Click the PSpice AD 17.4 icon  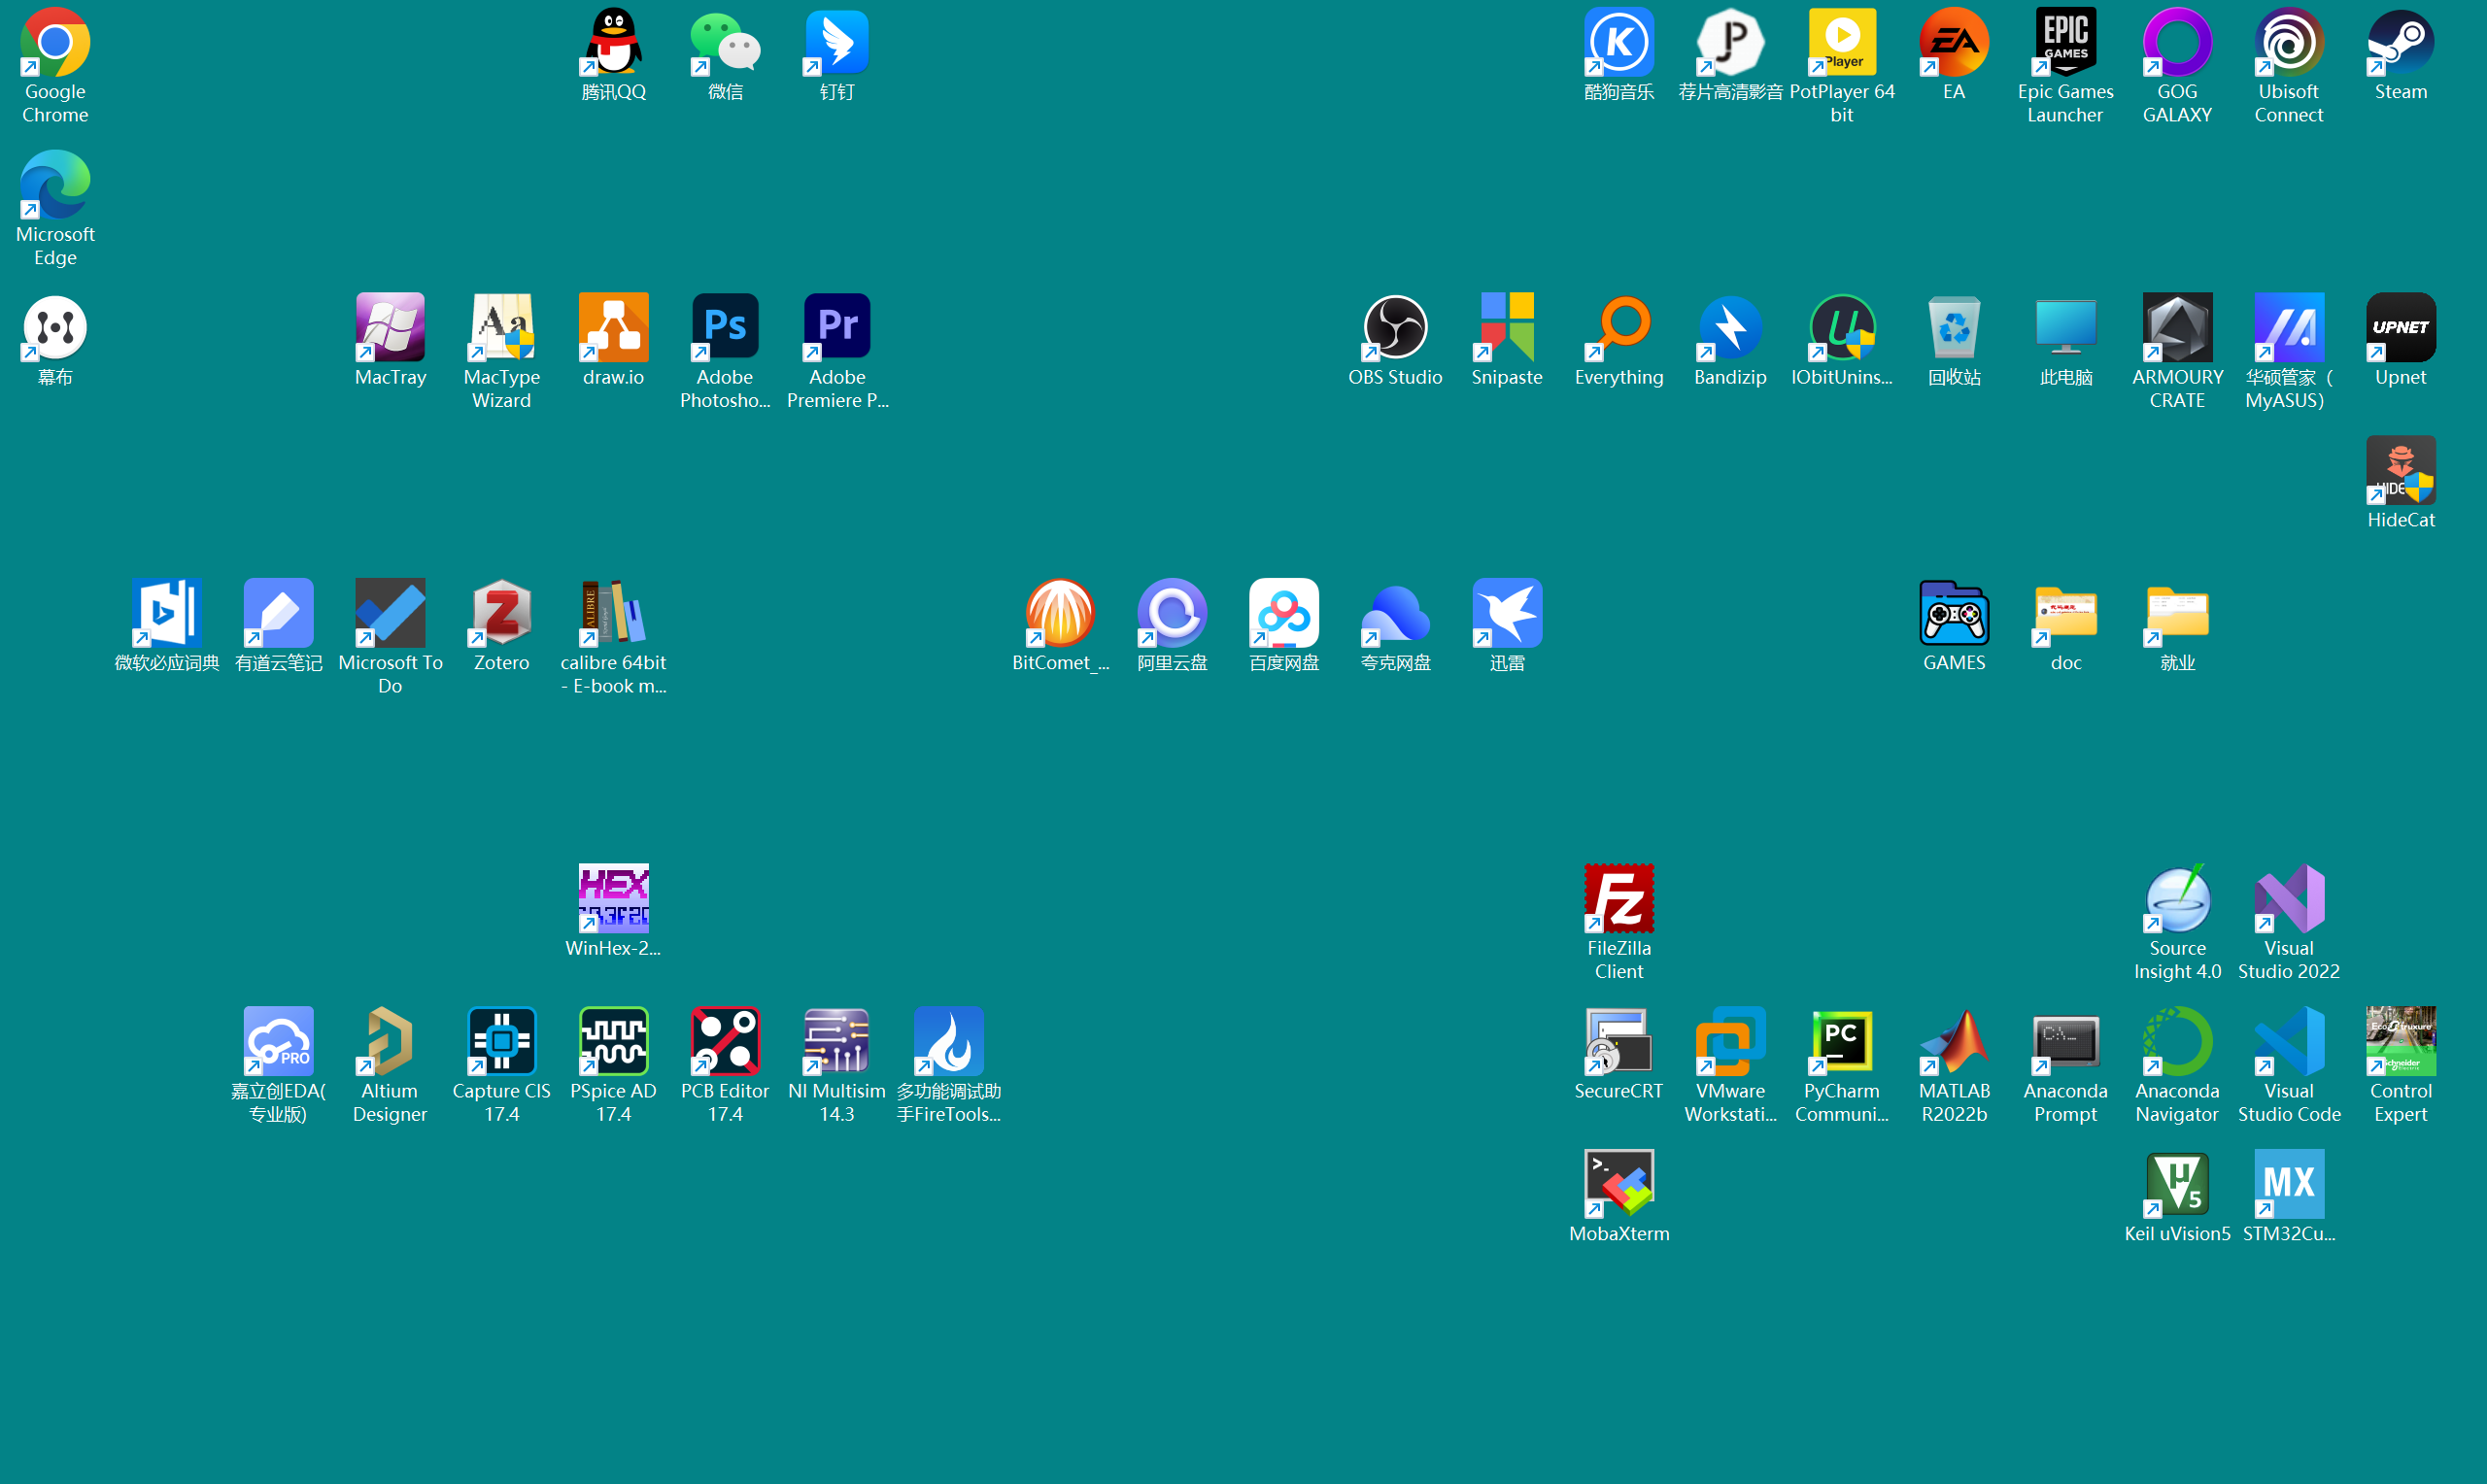[614, 1042]
